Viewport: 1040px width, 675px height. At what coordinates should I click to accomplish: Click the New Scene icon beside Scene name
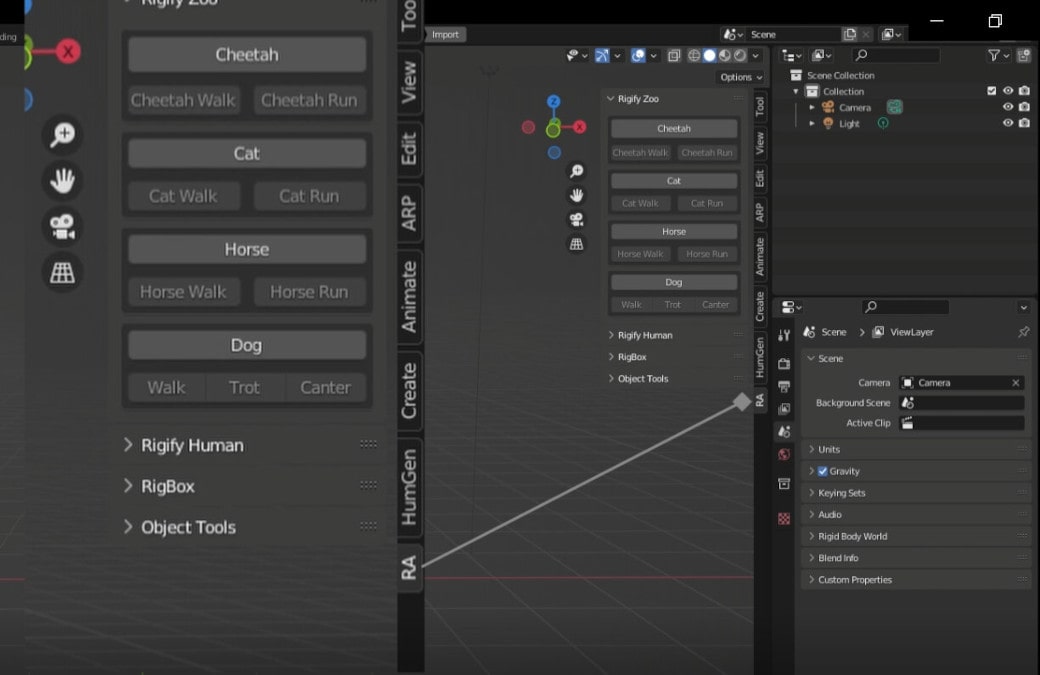849,34
